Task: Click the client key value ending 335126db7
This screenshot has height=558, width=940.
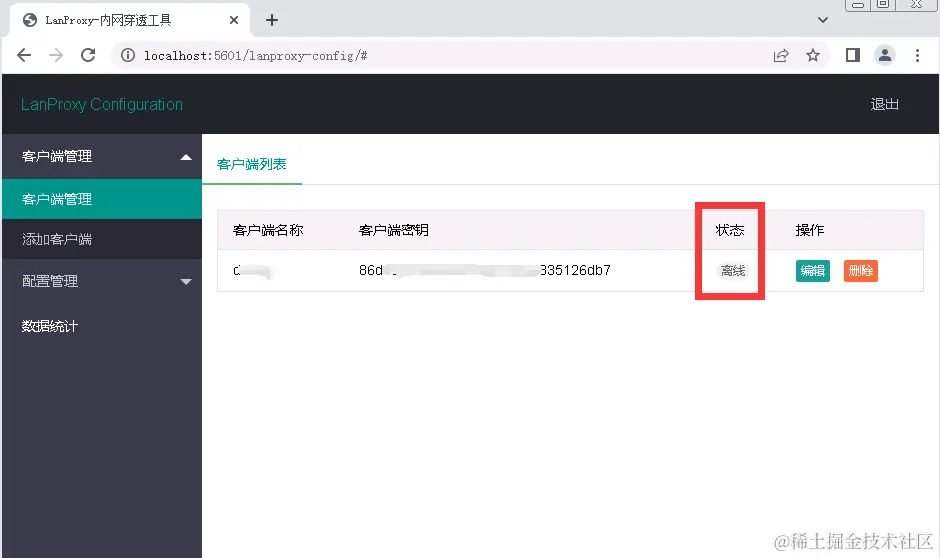Action: point(485,270)
